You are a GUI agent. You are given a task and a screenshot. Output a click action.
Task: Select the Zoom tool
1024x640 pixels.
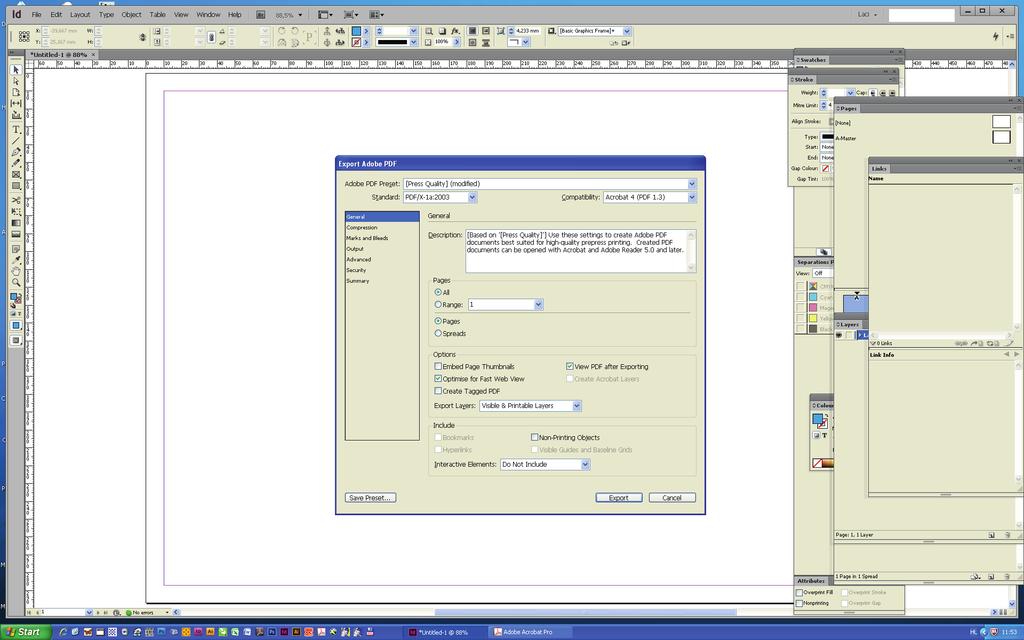(16, 282)
